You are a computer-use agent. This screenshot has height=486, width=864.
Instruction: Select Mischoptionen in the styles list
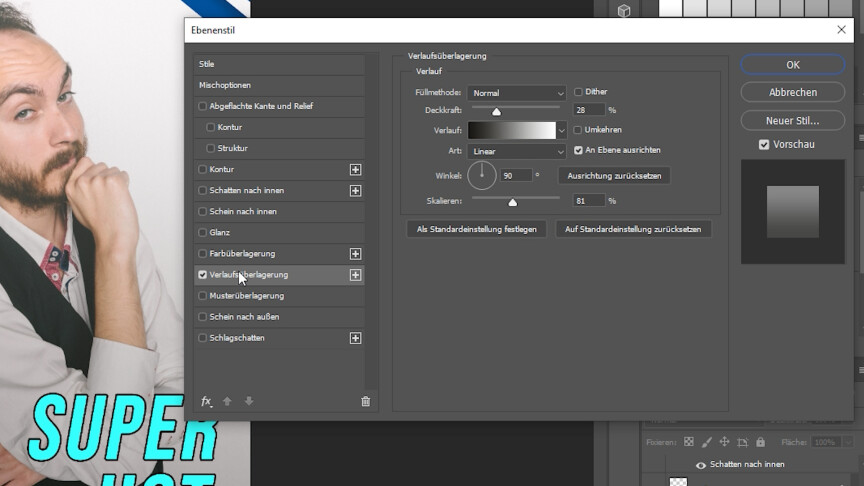click(225, 85)
